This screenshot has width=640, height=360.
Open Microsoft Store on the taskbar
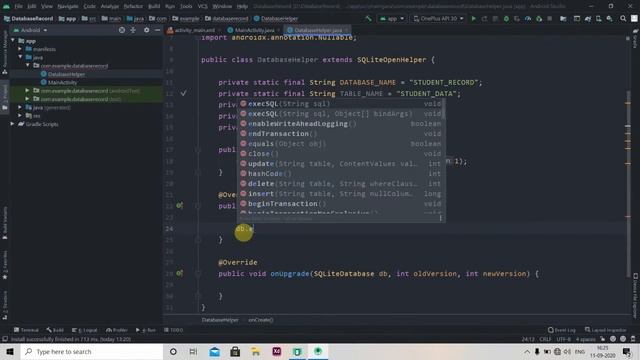pos(235,351)
